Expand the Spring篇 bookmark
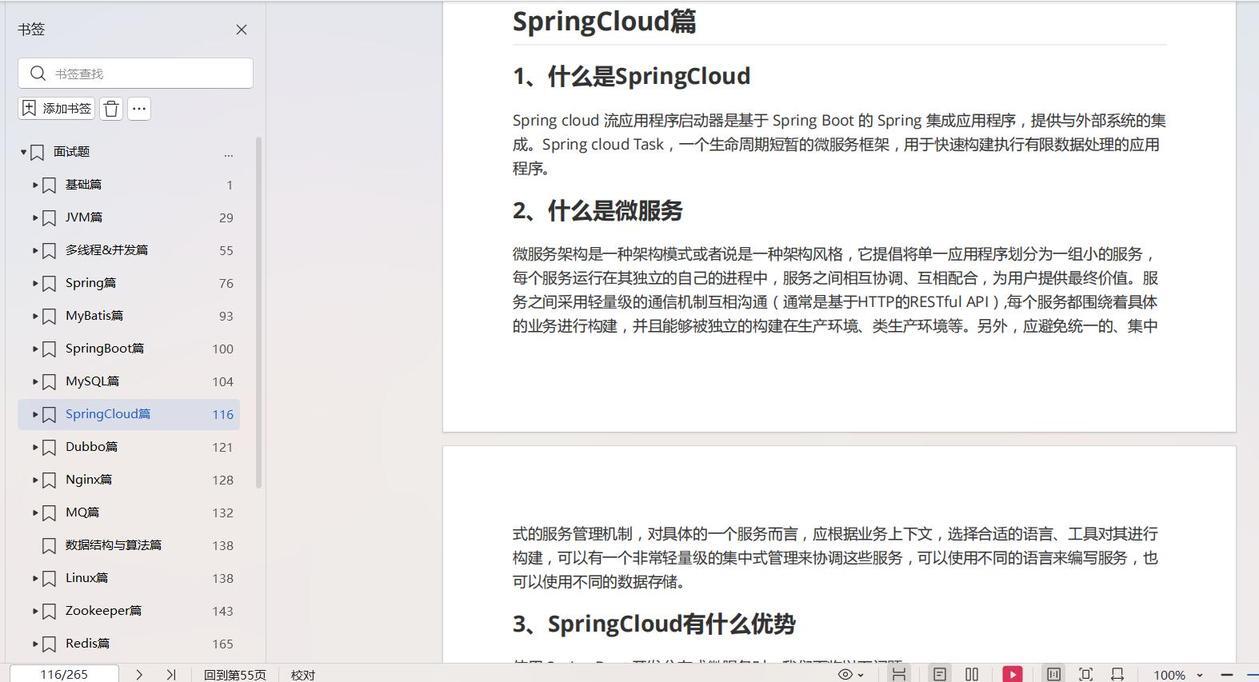The height and width of the screenshot is (682, 1259). 35,283
